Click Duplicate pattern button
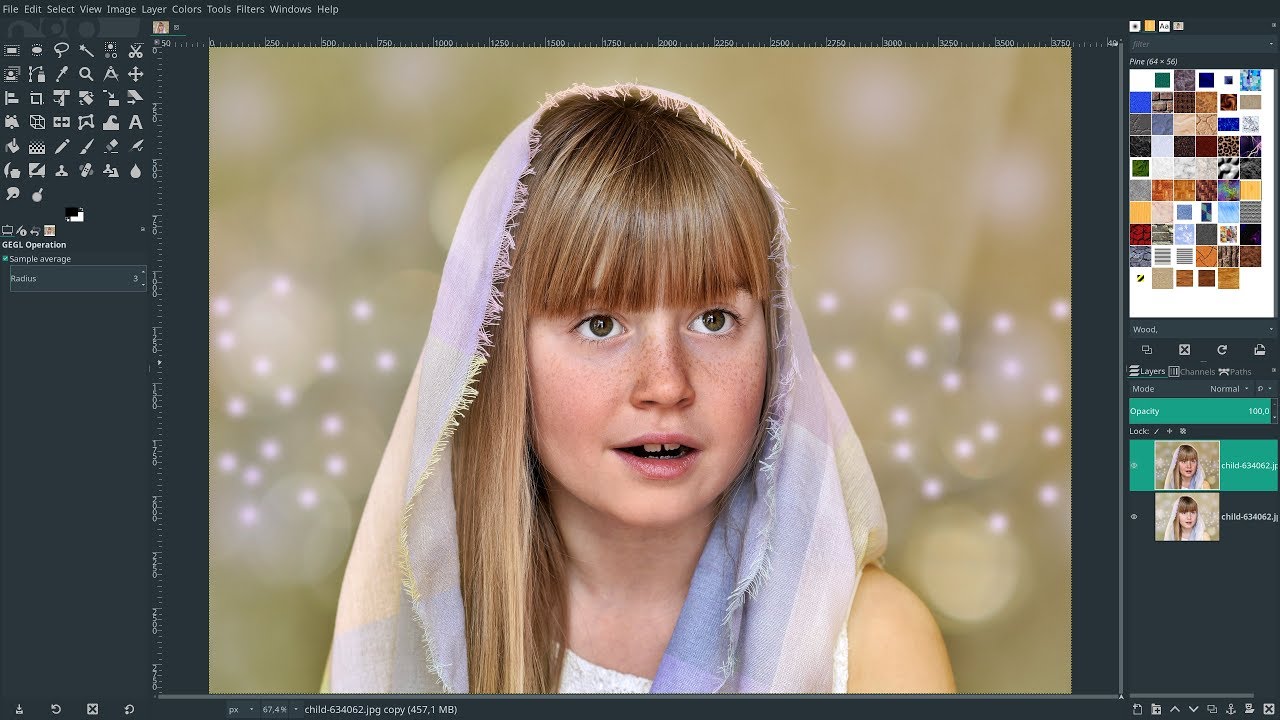Viewport: 1280px width, 720px height. [x=1147, y=350]
